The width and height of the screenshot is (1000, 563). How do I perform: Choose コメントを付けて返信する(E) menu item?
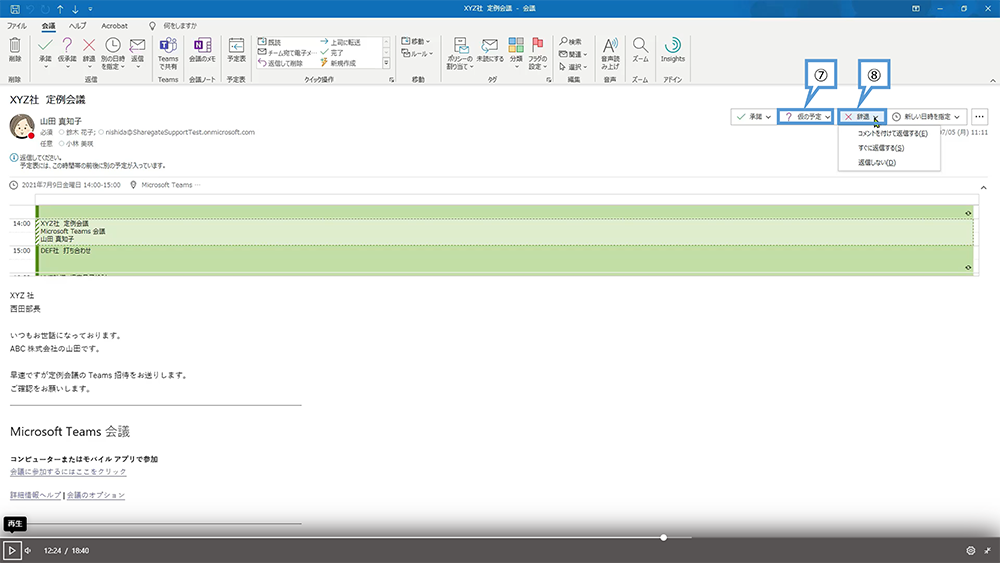click(892, 133)
